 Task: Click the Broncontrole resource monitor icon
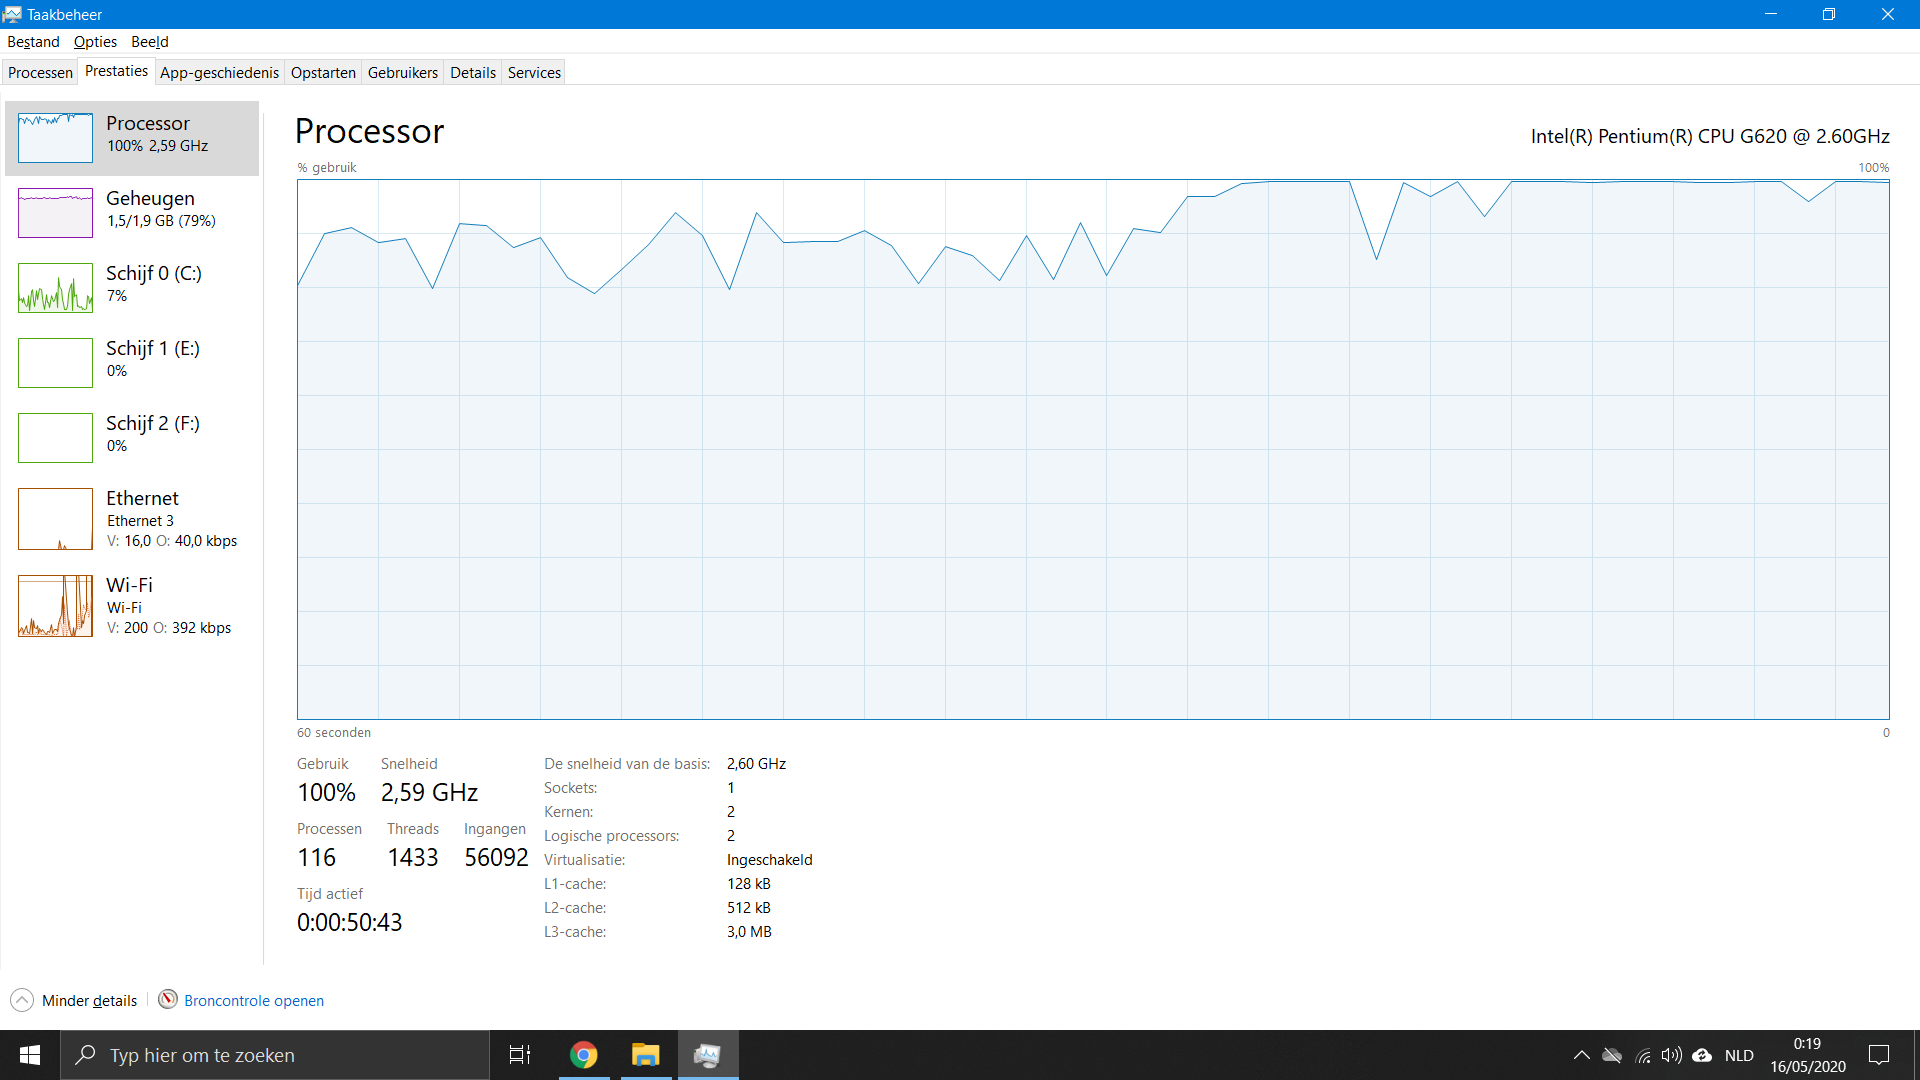[168, 1000]
